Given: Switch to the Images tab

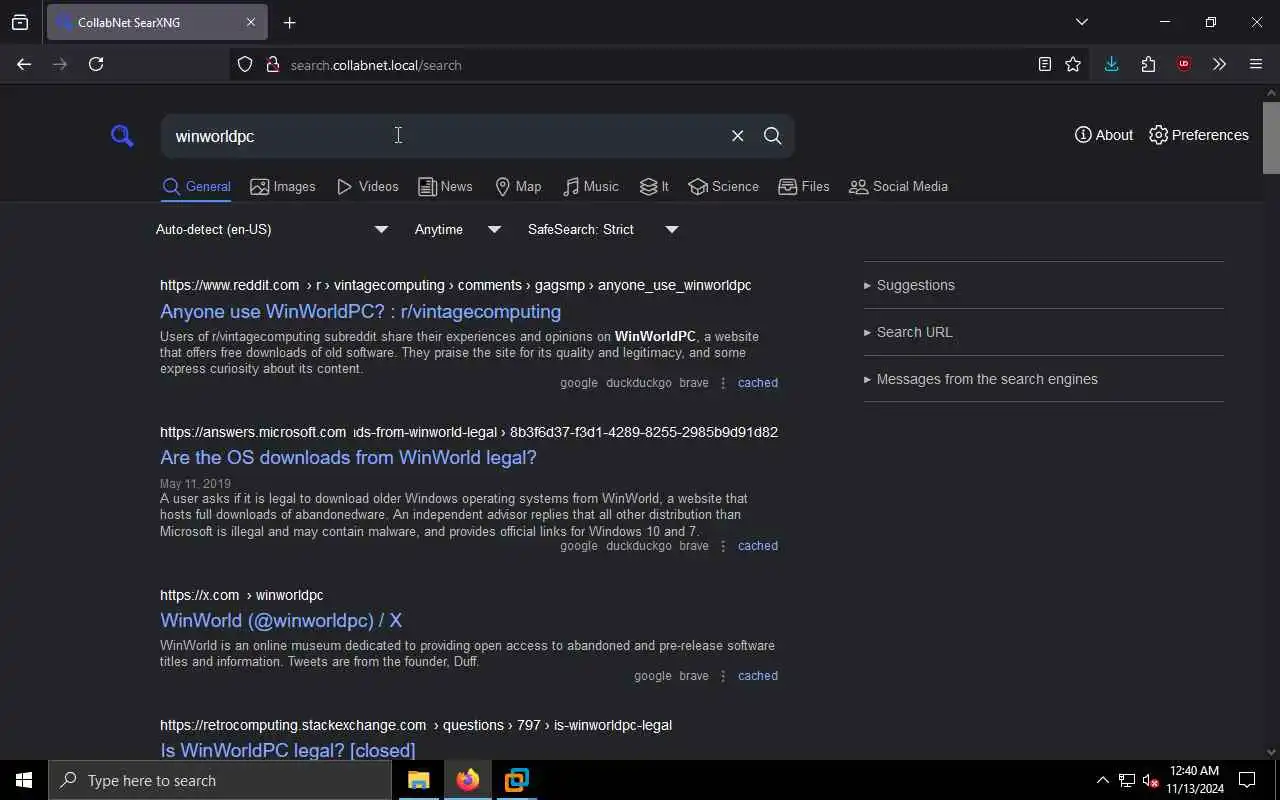Looking at the screenshot, I should point(283,186).
